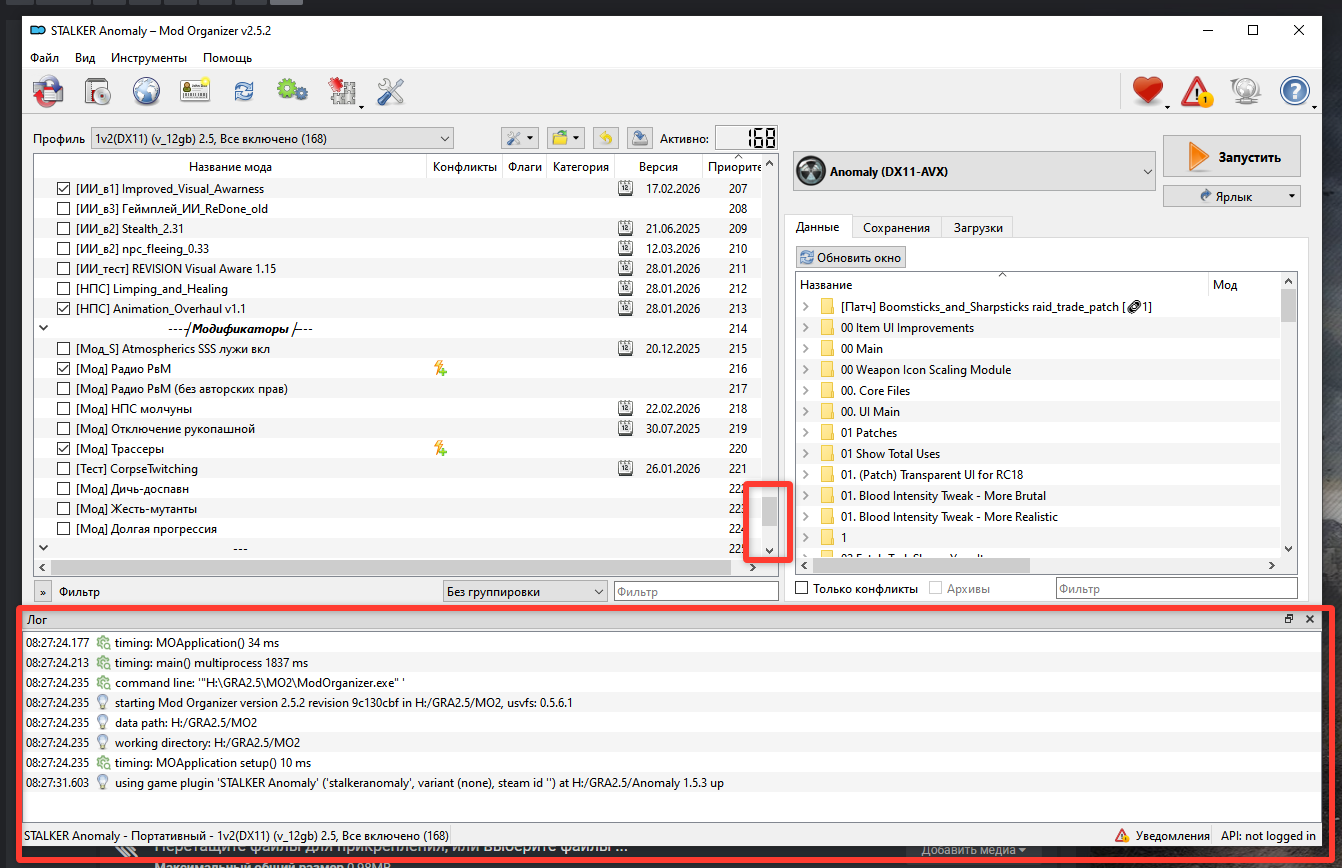Screen dimensions: 1342x868
Task: Collapse the Модификаторы separator
Action: (43, 328)
